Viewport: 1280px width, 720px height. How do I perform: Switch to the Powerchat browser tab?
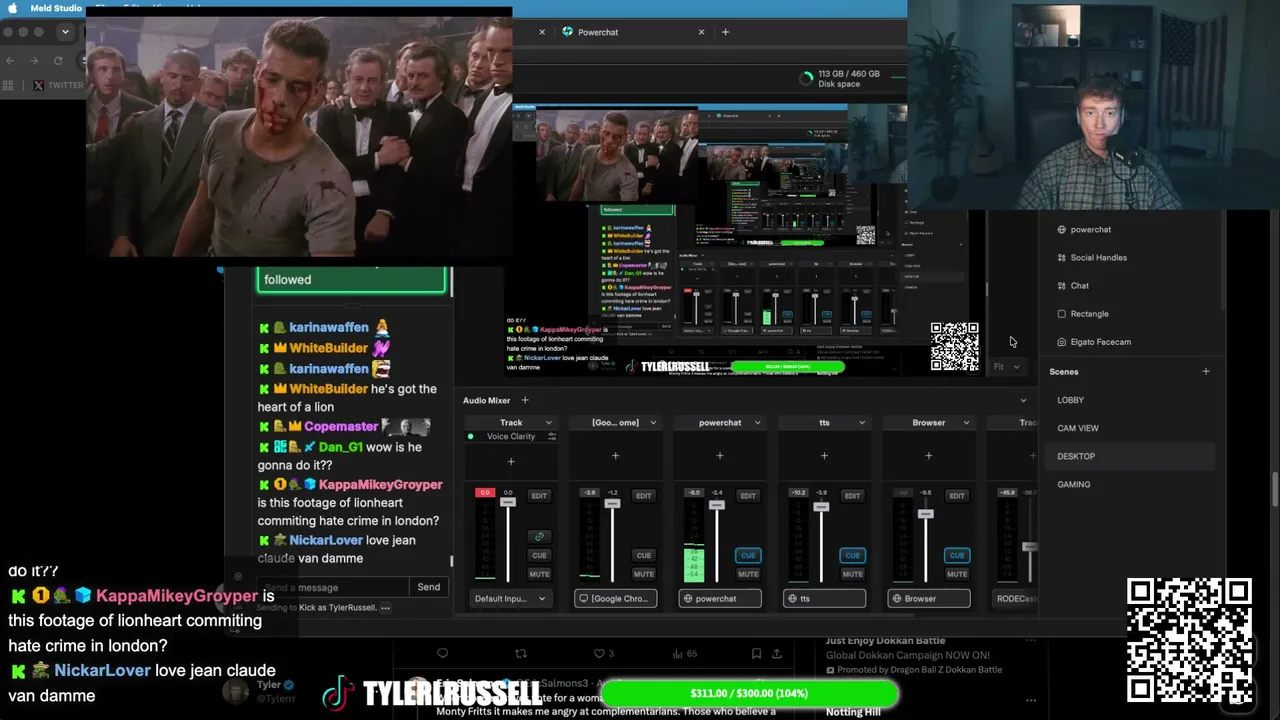tap(598, 32)
